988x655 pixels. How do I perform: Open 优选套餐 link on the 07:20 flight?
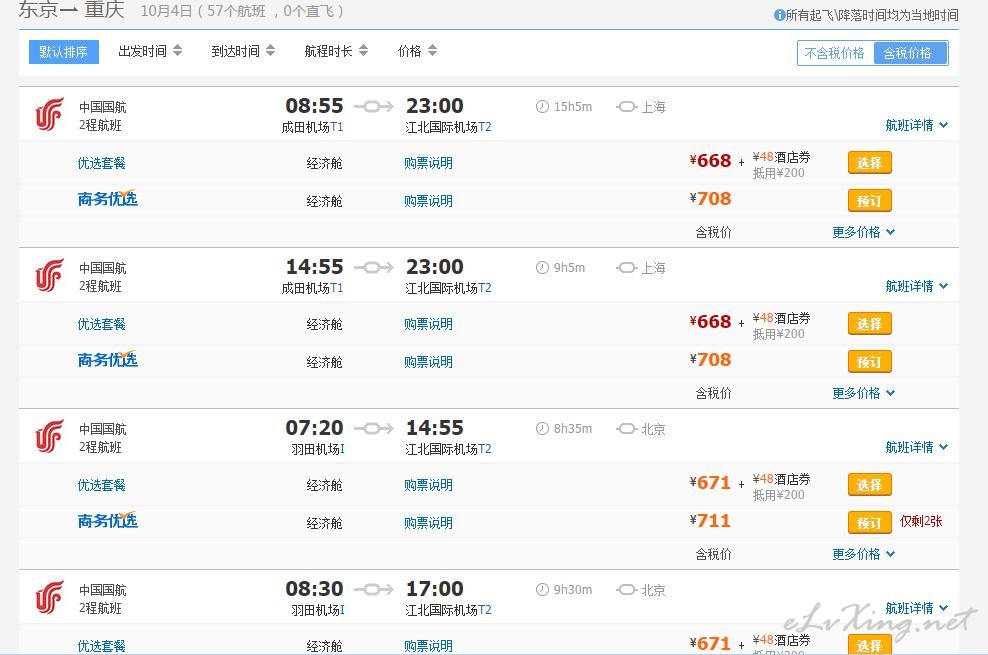[101, 485]
